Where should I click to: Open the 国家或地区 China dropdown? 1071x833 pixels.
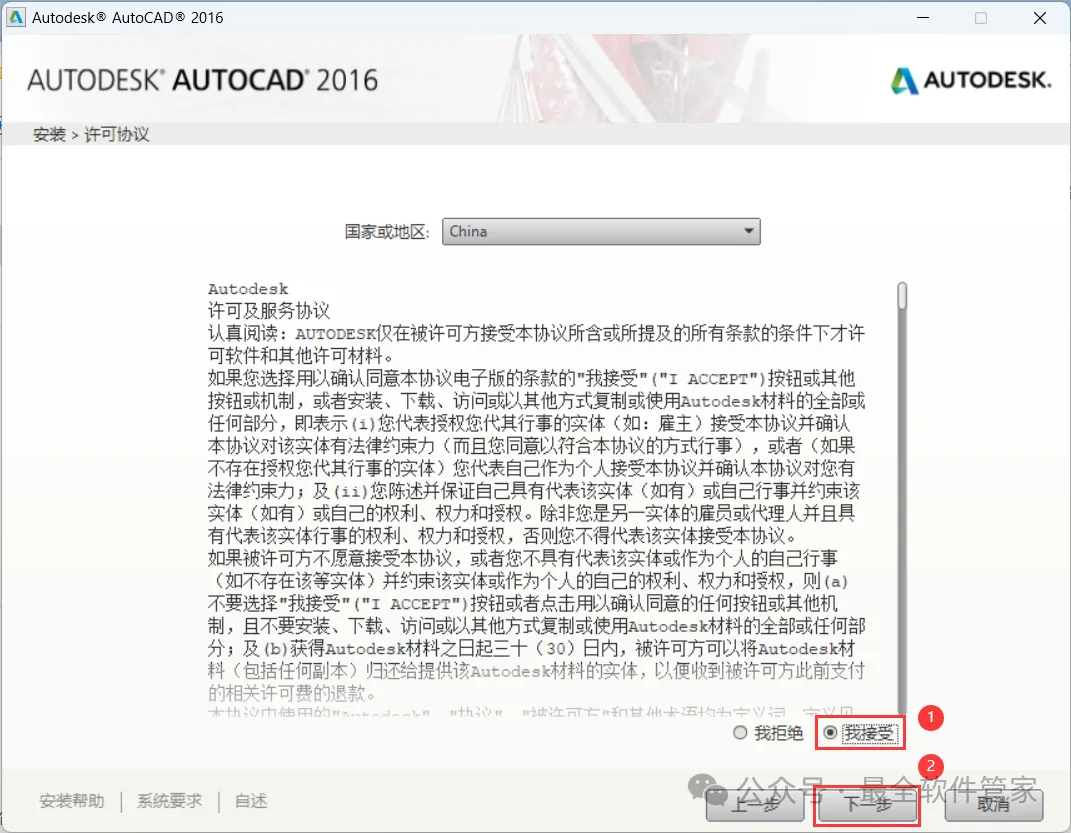coord(601,231)
